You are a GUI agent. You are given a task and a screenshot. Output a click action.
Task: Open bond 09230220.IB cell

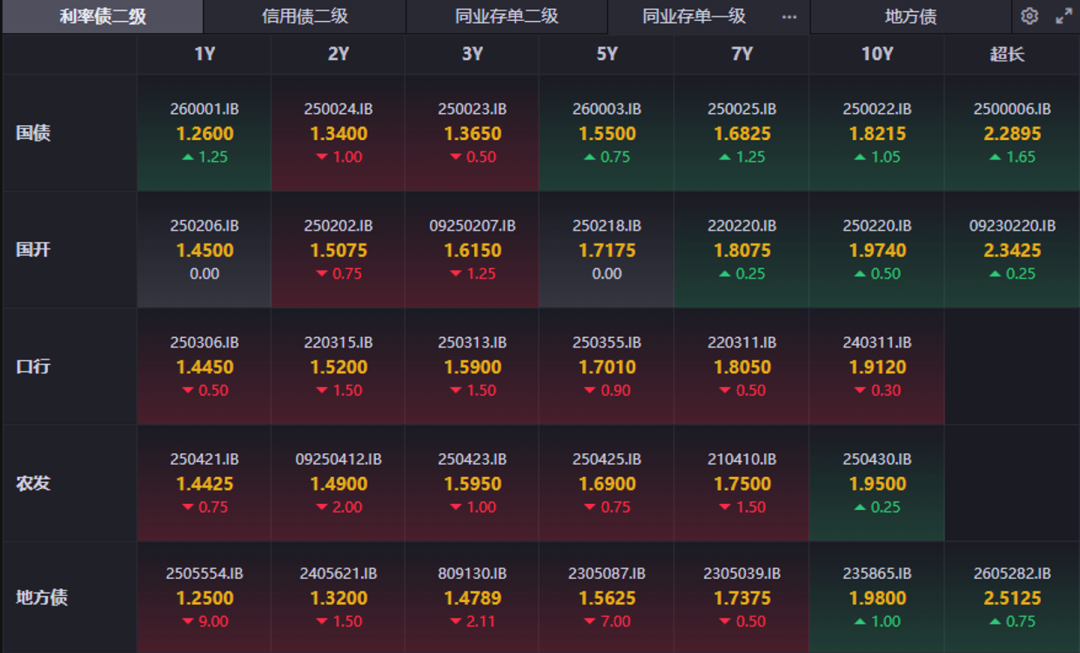click(x=1012, y=249)
